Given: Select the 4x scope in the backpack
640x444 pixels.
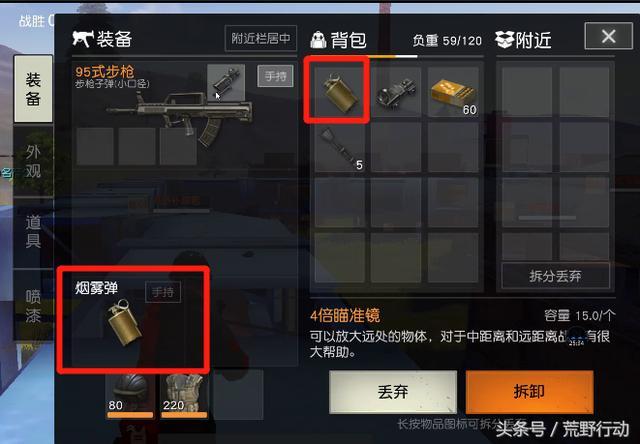Looking at the screenshot, I should [396, 92].
